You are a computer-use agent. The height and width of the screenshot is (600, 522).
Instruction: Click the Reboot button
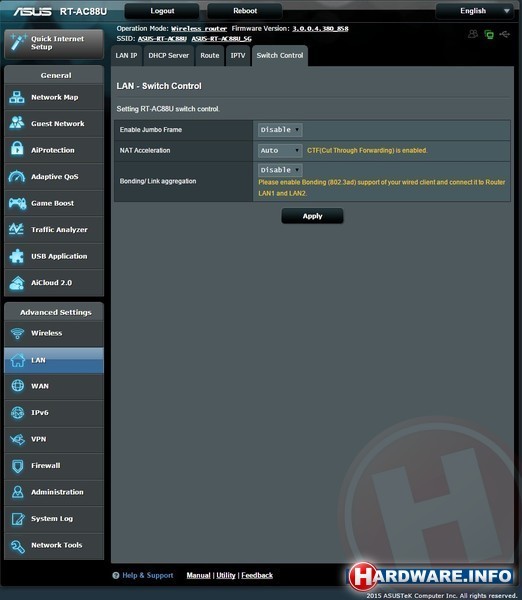click(245, 11)
